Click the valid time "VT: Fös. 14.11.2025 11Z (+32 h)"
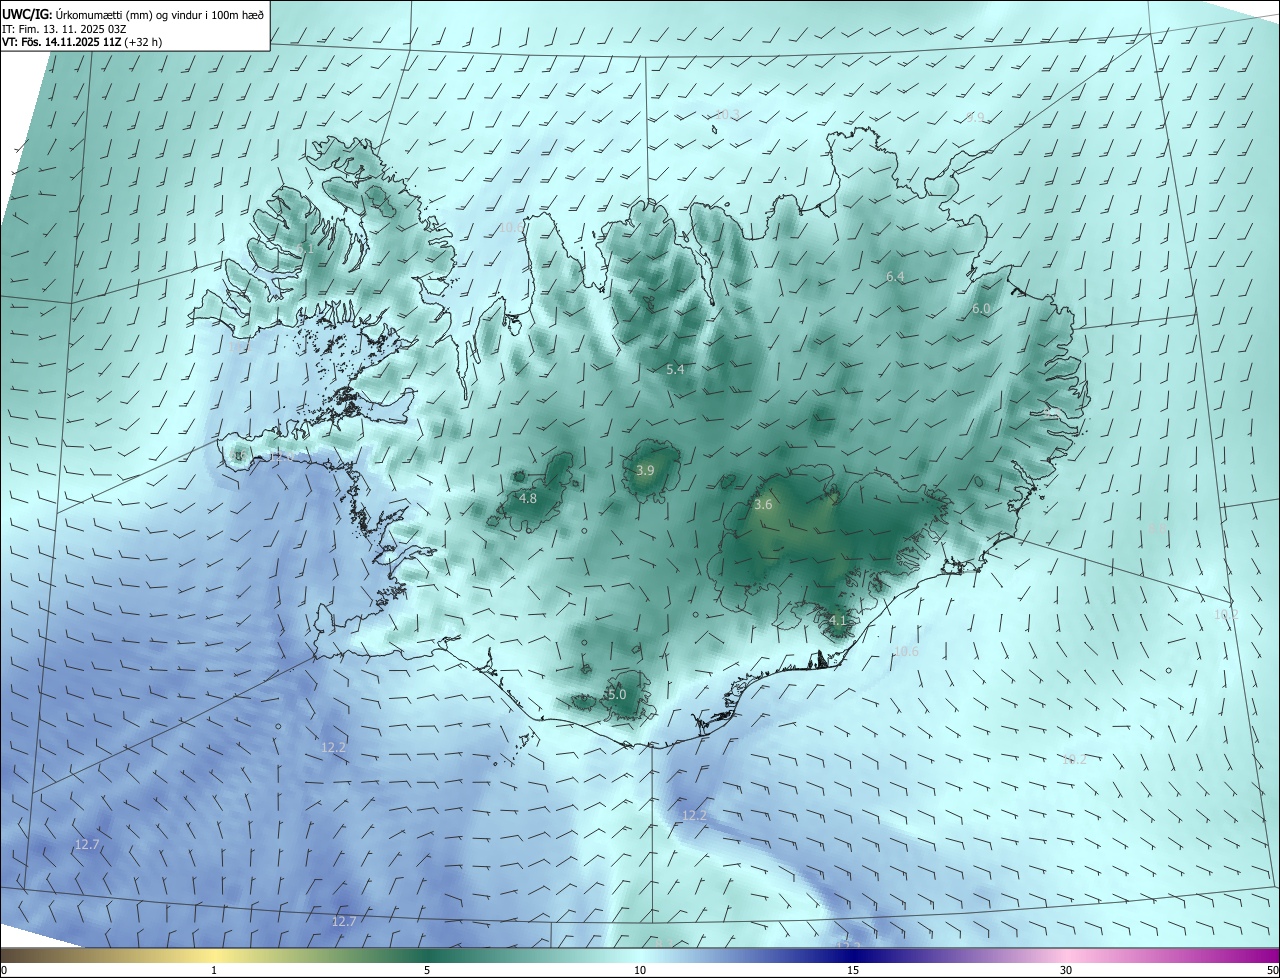This screenshot has width=1280, height=978. (82, 43)
